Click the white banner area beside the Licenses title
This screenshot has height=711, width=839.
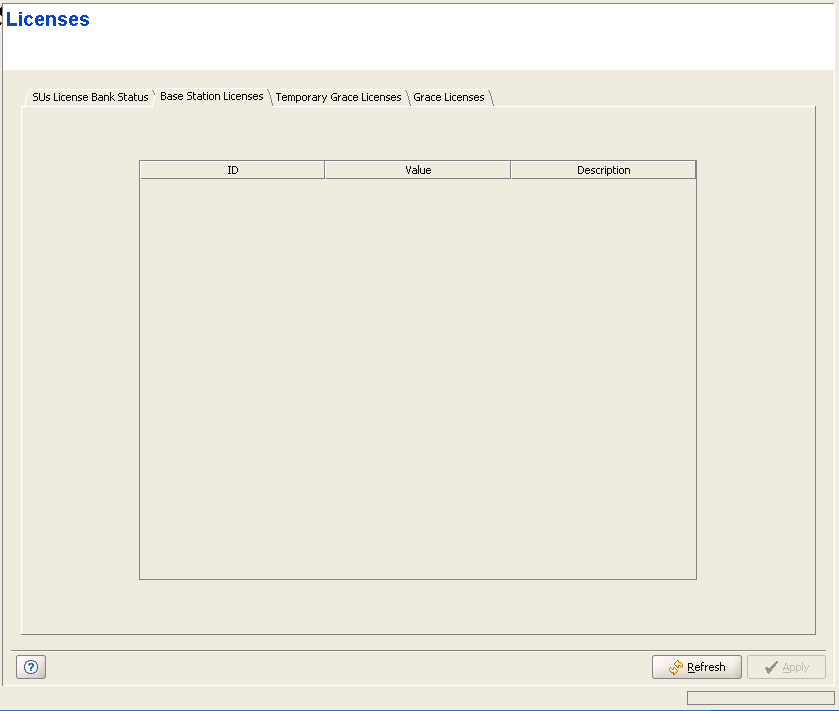[450, 35]
